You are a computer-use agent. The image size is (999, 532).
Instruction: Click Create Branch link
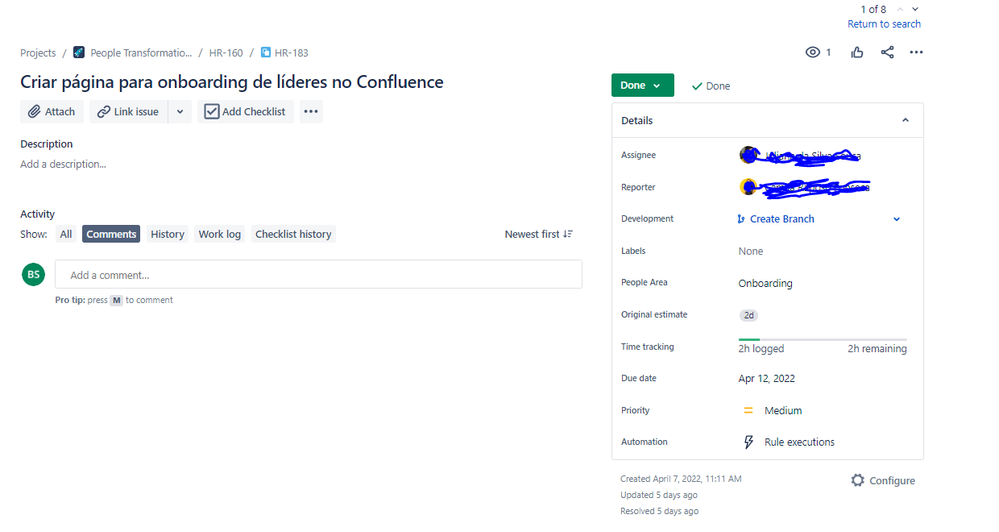click(x=782, y=219)
